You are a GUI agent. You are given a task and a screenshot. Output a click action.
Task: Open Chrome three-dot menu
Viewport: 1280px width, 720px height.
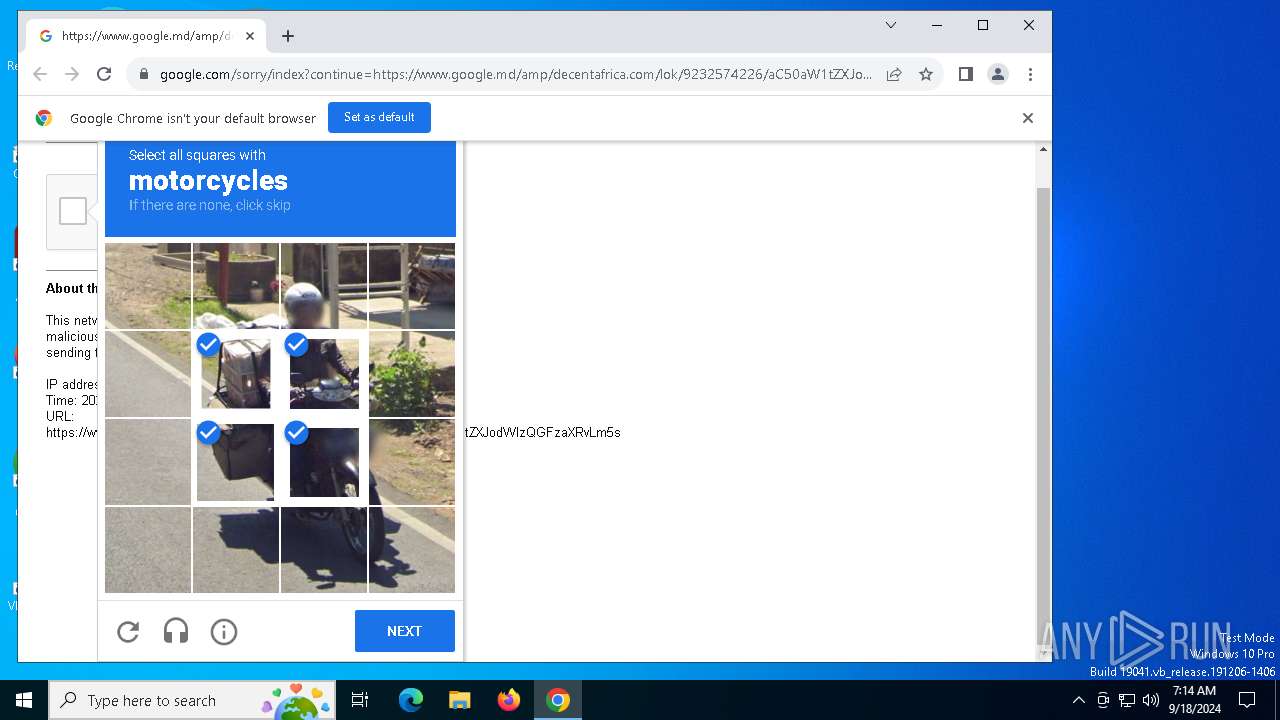(x=1030, y=74)
